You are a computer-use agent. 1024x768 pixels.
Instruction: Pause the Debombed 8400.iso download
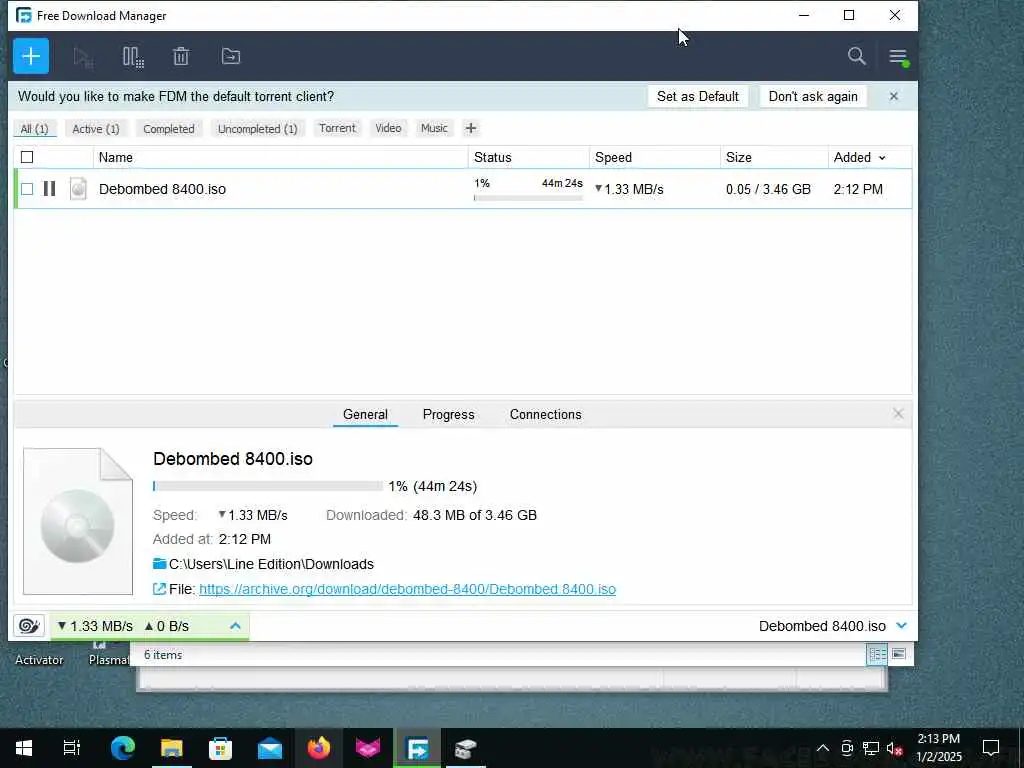click(x=49, y=189)
